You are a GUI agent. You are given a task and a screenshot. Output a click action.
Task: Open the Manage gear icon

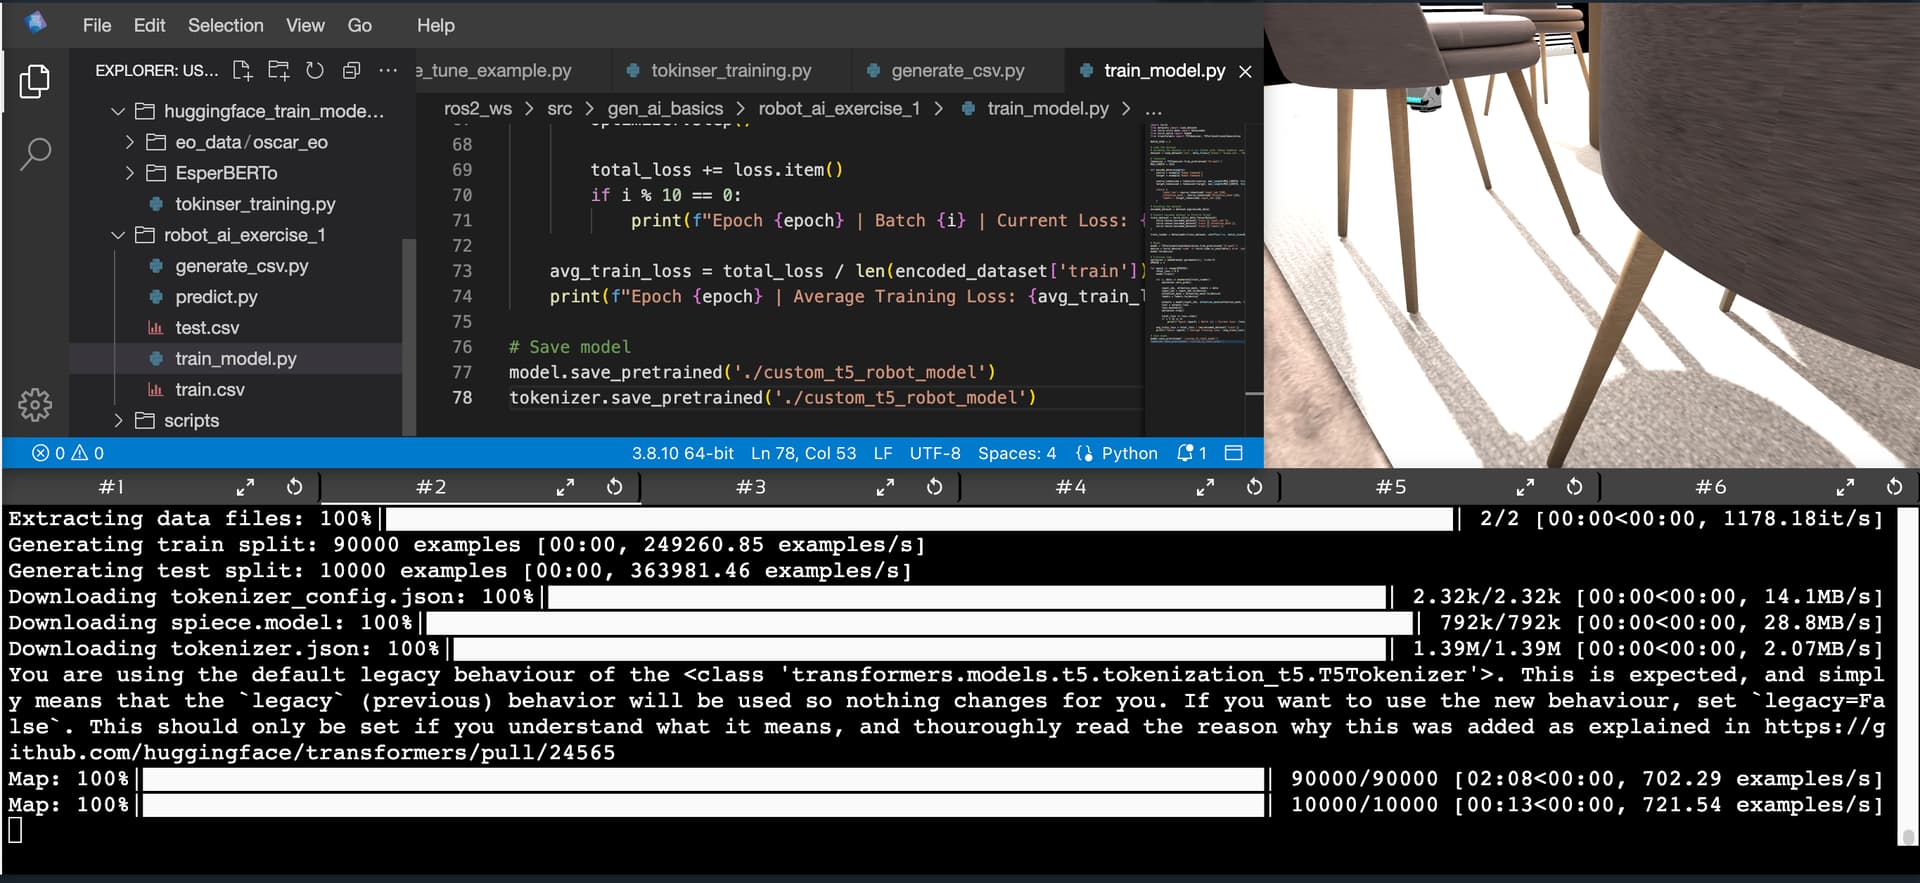point(35,405)
